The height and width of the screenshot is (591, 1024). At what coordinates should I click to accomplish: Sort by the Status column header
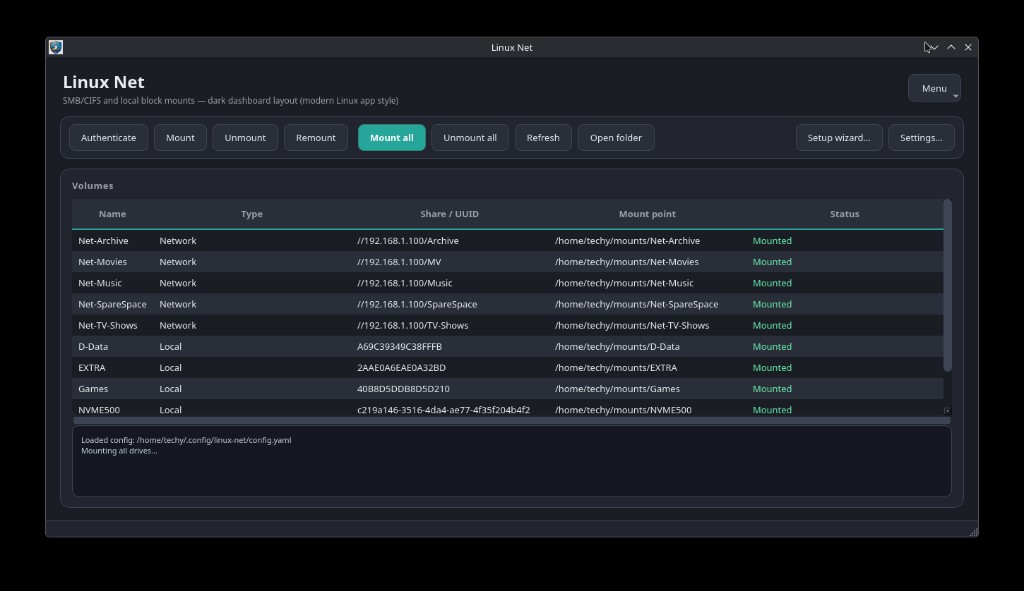click(844, 214)
